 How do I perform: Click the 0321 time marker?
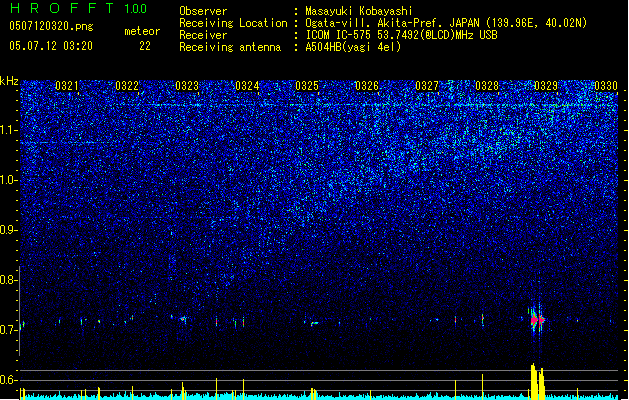67,86
